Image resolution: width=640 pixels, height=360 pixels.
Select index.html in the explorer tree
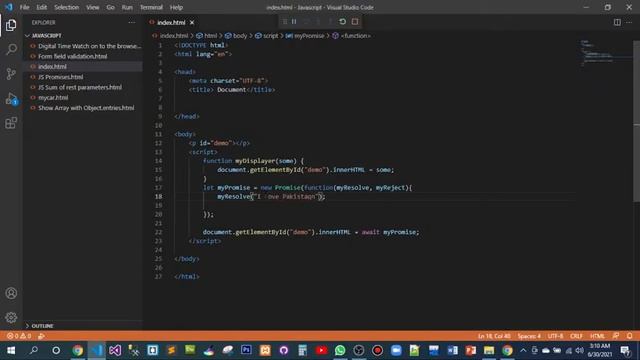coord(52,67)
